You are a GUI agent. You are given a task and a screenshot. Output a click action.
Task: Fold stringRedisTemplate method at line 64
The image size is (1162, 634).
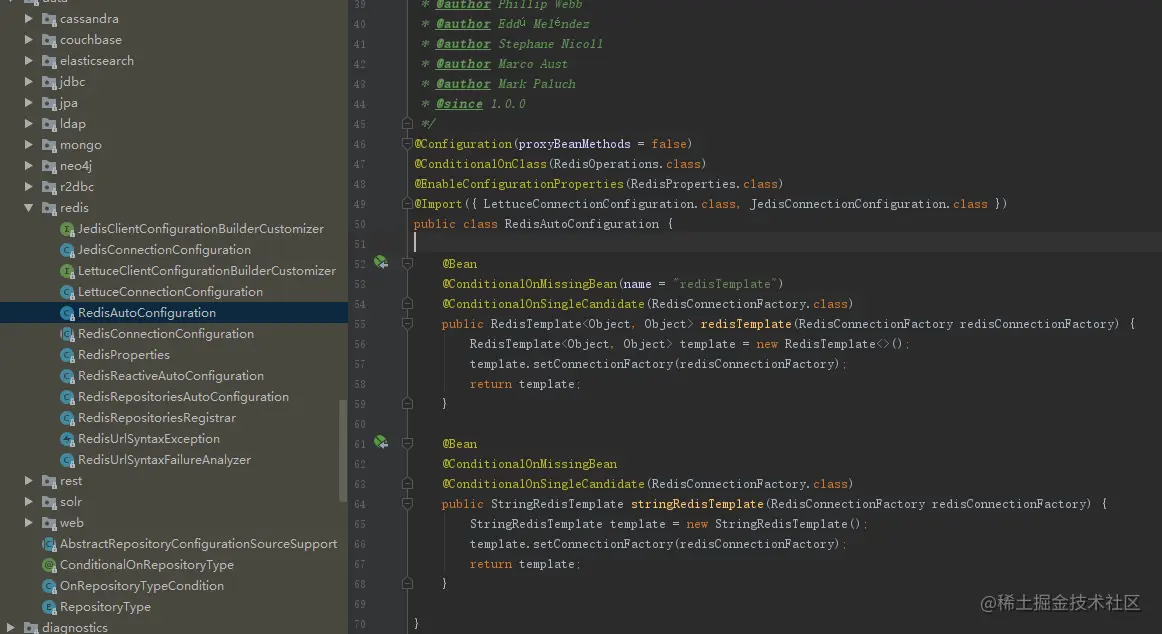tap(407, 504)
